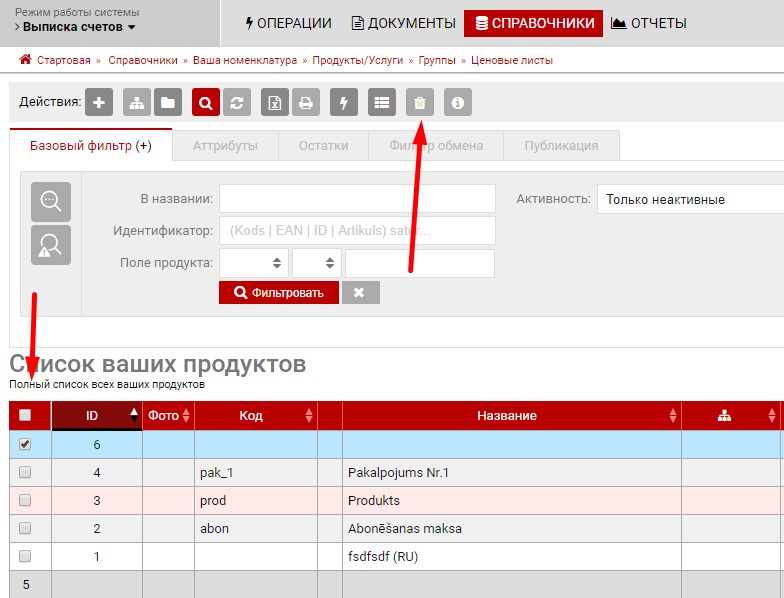Open the Активность dropdown
784x598 pixels.
[690, 199]
